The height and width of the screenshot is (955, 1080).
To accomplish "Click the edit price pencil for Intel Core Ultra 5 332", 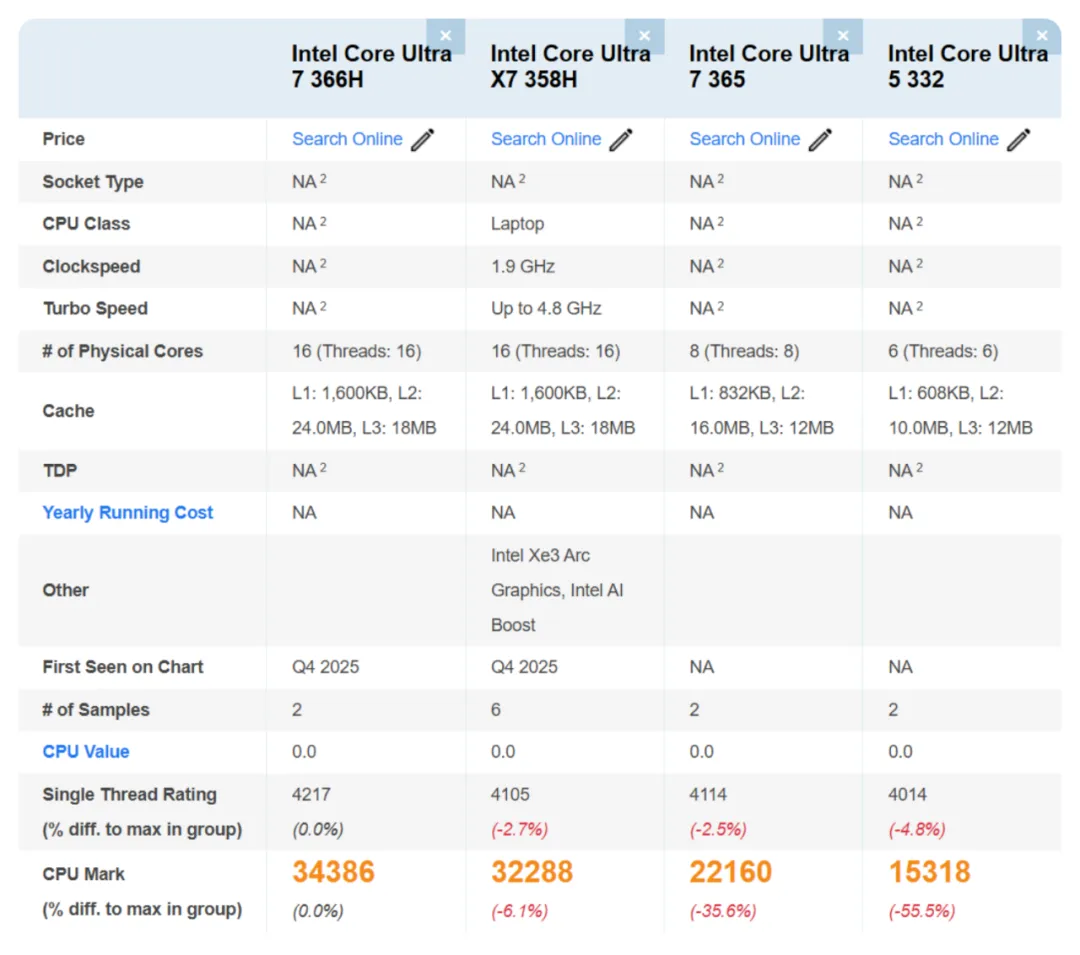I will [x=1019, y=139].
